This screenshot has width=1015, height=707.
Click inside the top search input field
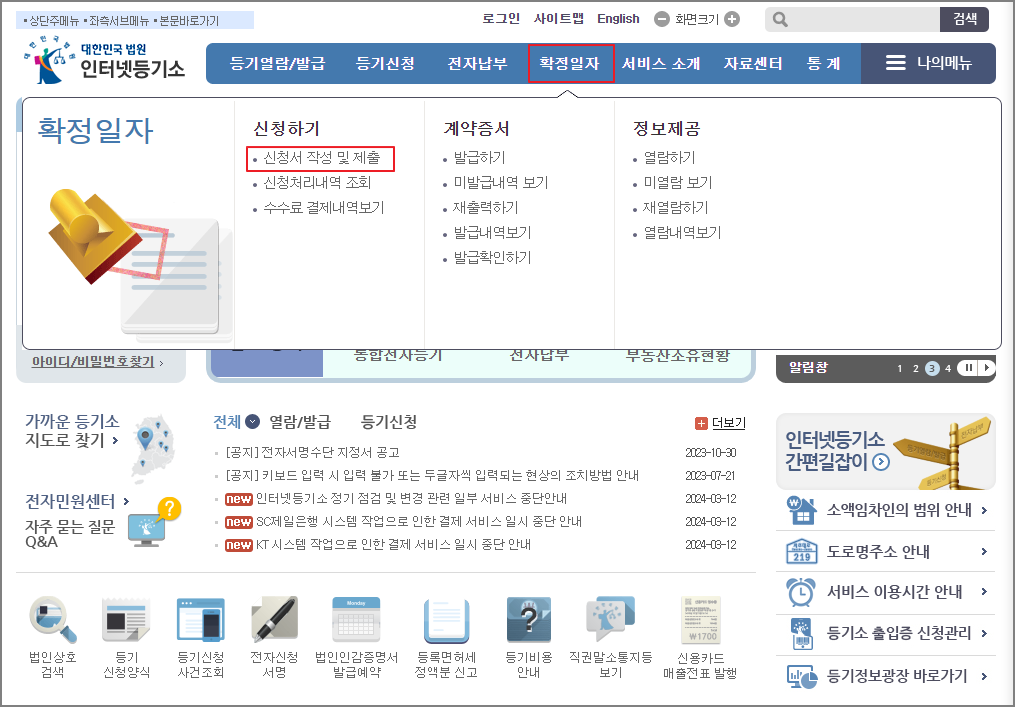tap(855, 19)
